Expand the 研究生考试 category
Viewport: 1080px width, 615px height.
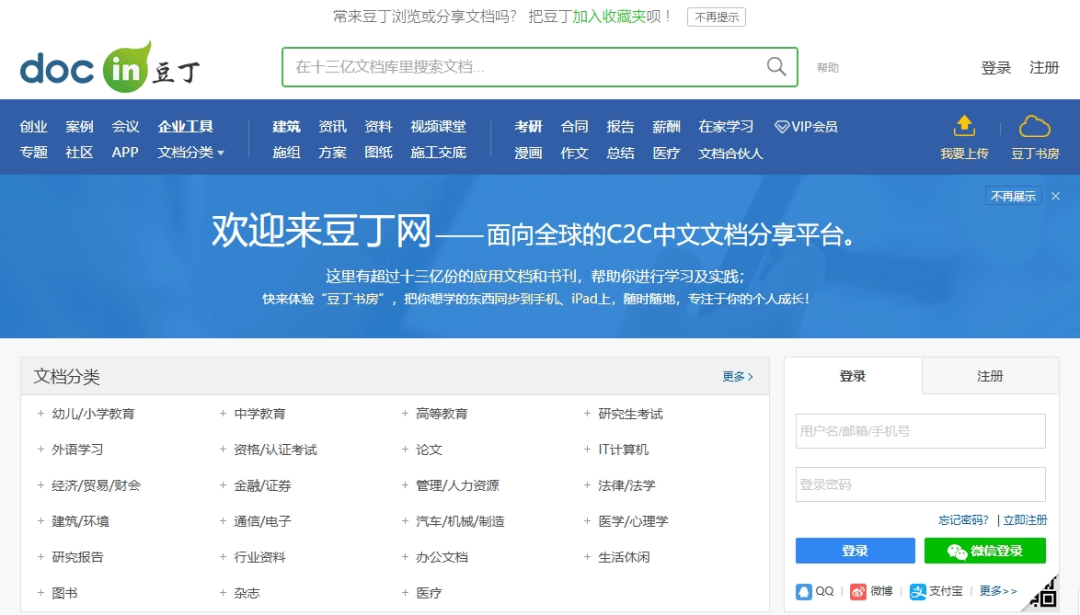(x=587, y=413)
